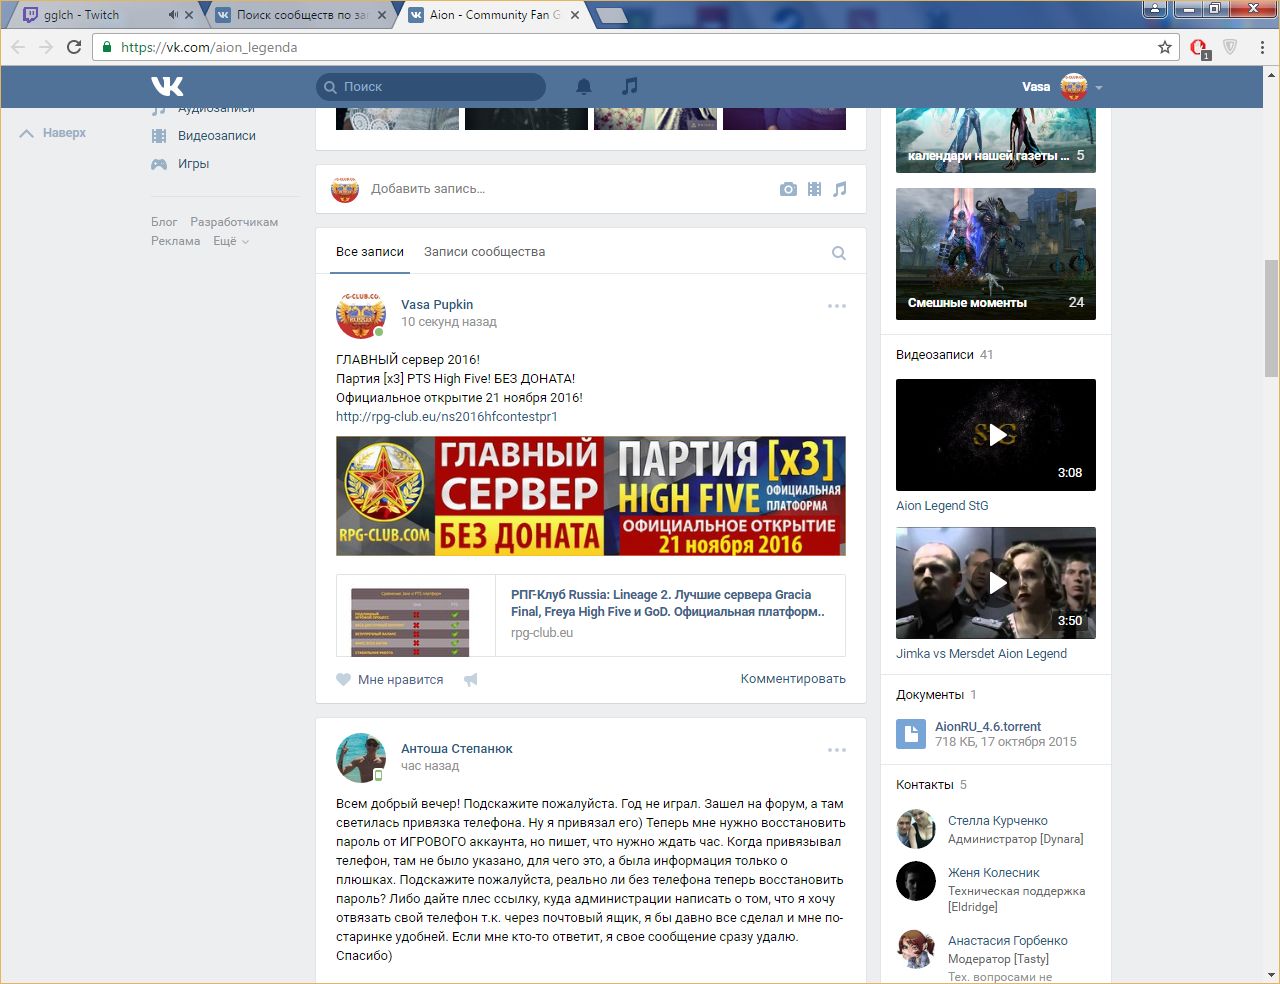Expand Vasa user account dropdown

[1099, 88]
